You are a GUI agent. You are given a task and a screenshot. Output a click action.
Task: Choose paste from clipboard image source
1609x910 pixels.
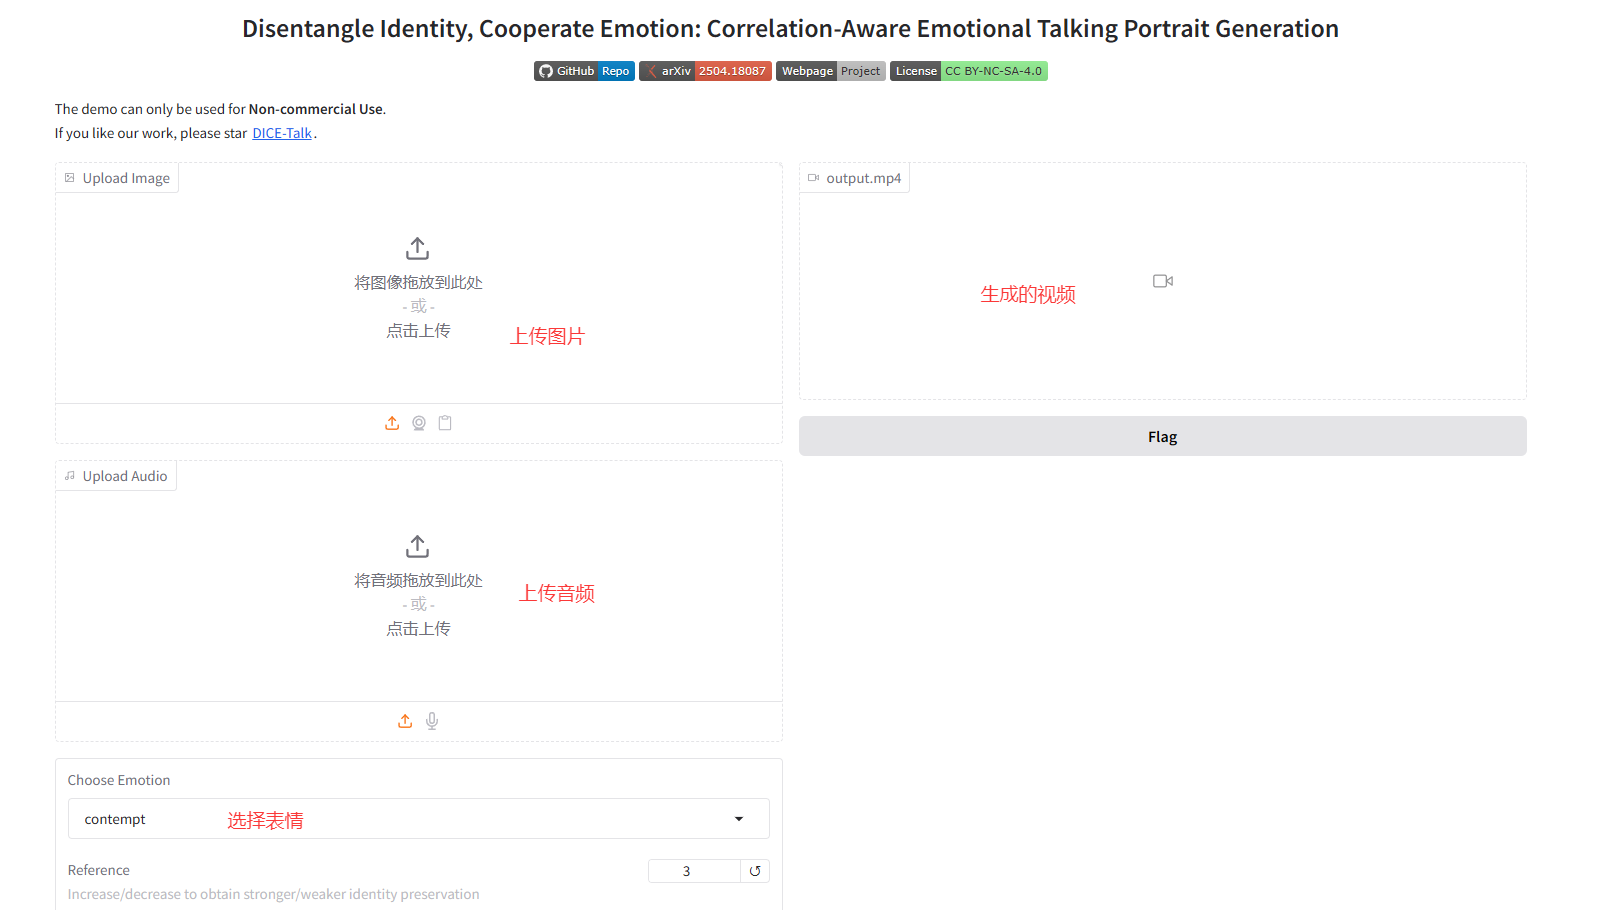(x=445, y=423)
